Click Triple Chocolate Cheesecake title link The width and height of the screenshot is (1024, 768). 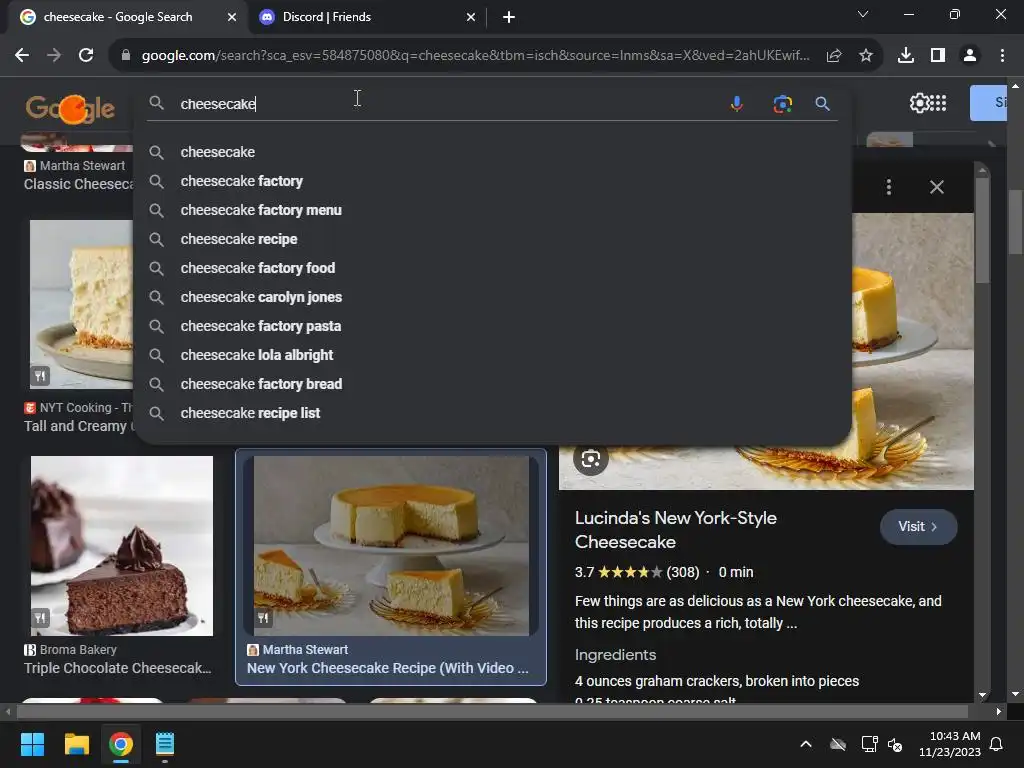(x=118, y=668)
